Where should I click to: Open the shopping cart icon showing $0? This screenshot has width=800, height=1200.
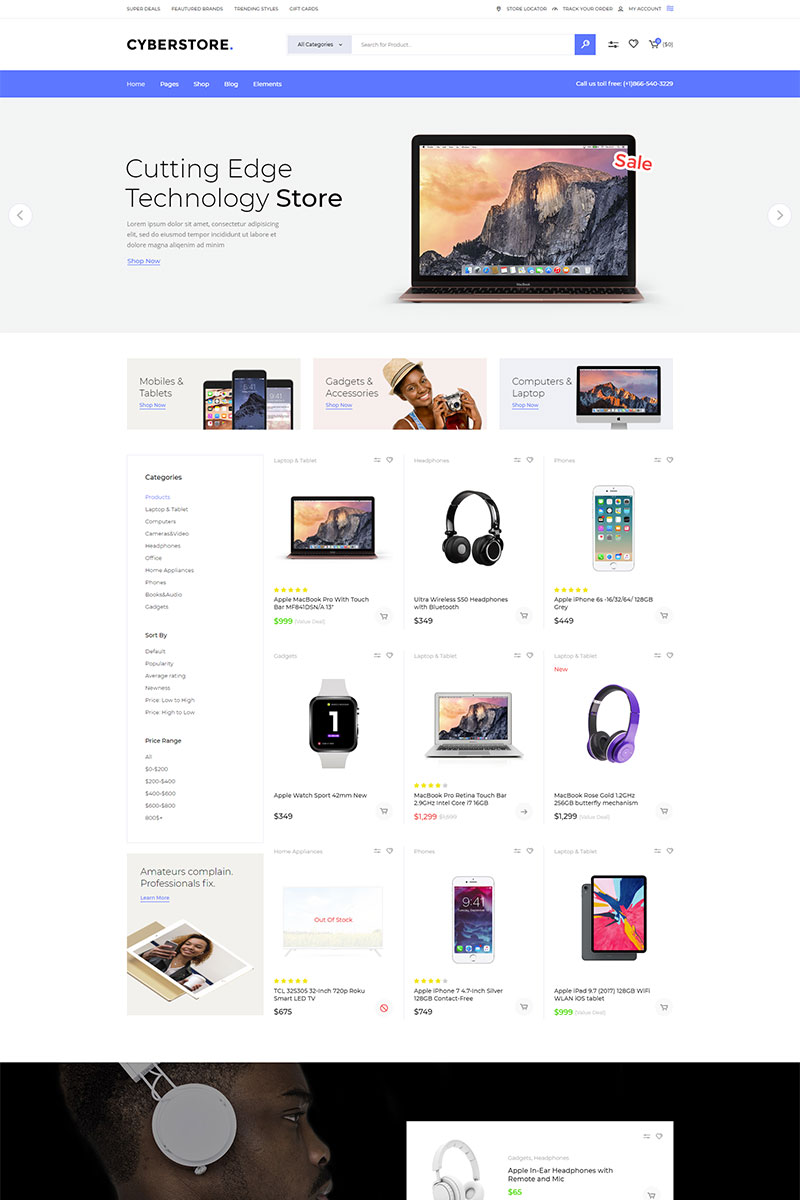(x=655, y=44)
